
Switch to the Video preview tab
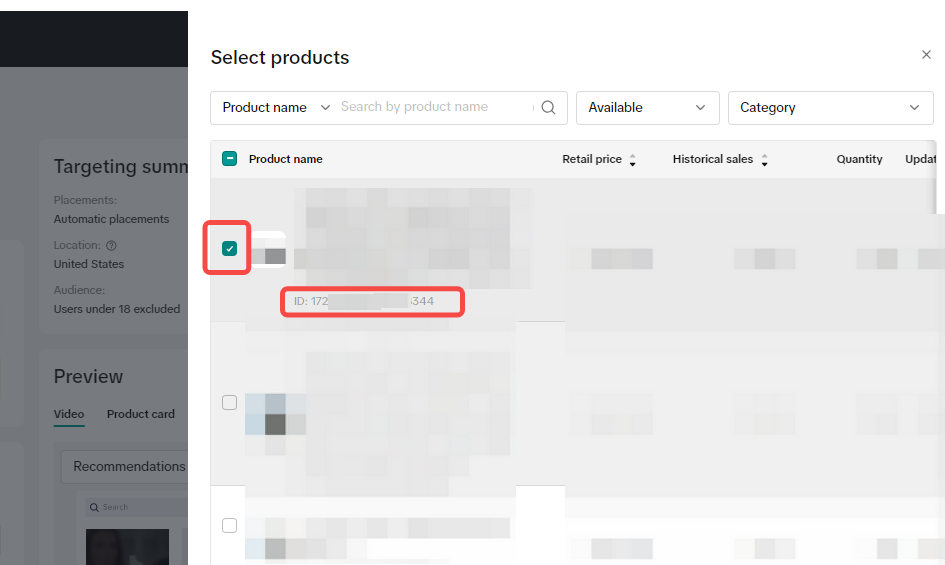click(x=69, y=414)
